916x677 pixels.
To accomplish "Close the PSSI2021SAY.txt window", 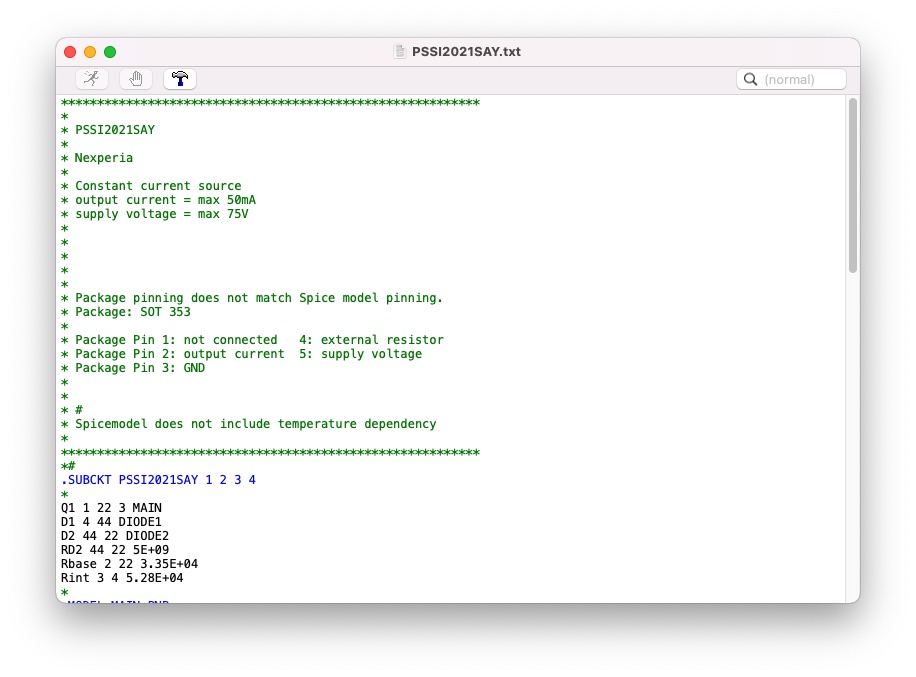I will 70,52.
